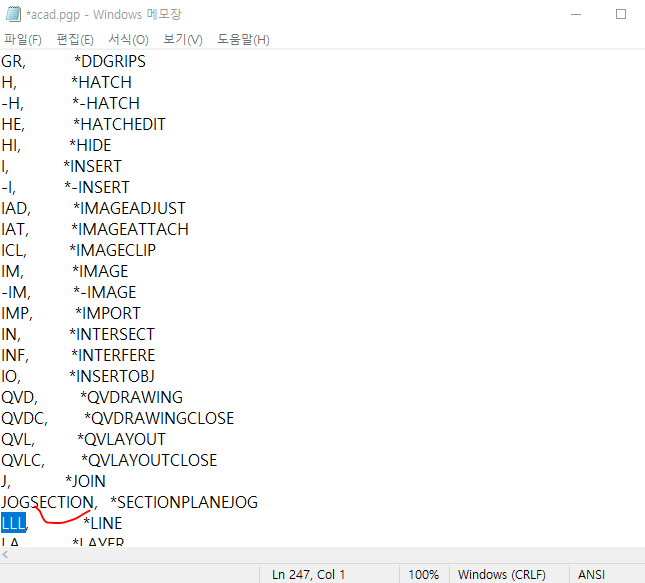645x583 pixels.
Task: Open the 서식(O) menu
Action: pyautogui.click(x=128, y=39)
